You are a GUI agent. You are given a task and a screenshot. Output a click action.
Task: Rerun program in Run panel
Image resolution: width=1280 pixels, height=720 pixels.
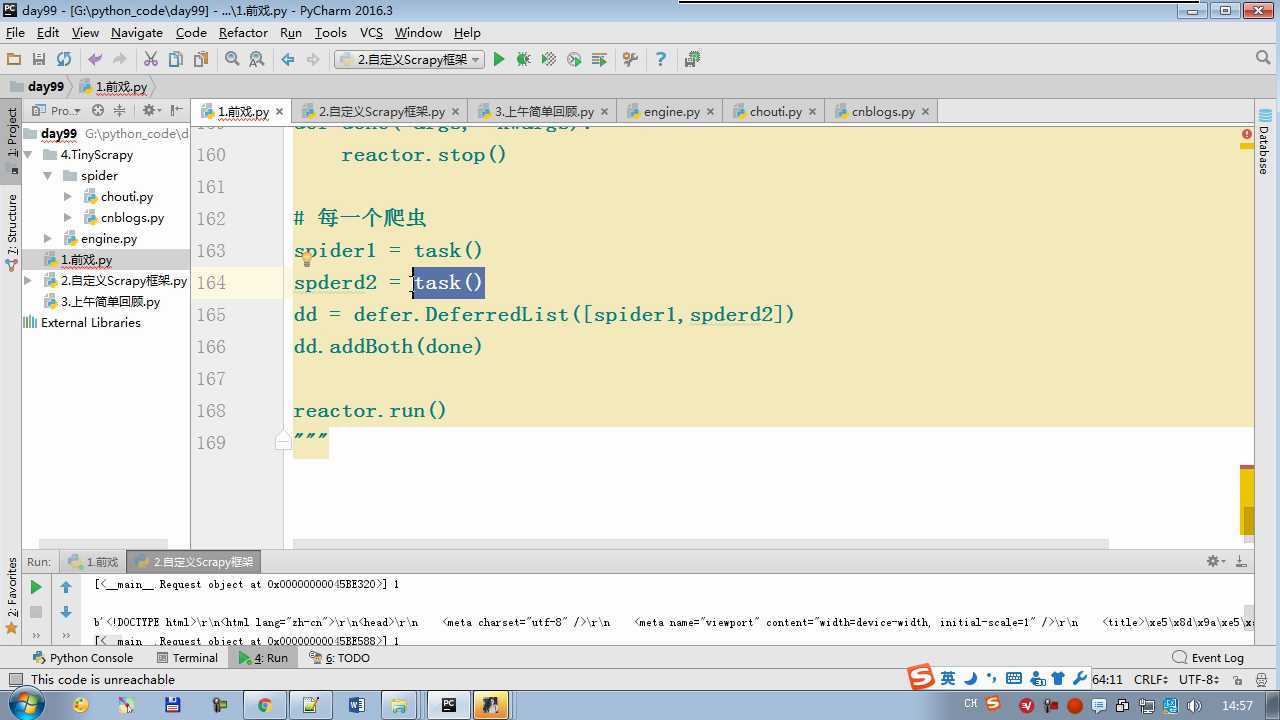[36, 587]
